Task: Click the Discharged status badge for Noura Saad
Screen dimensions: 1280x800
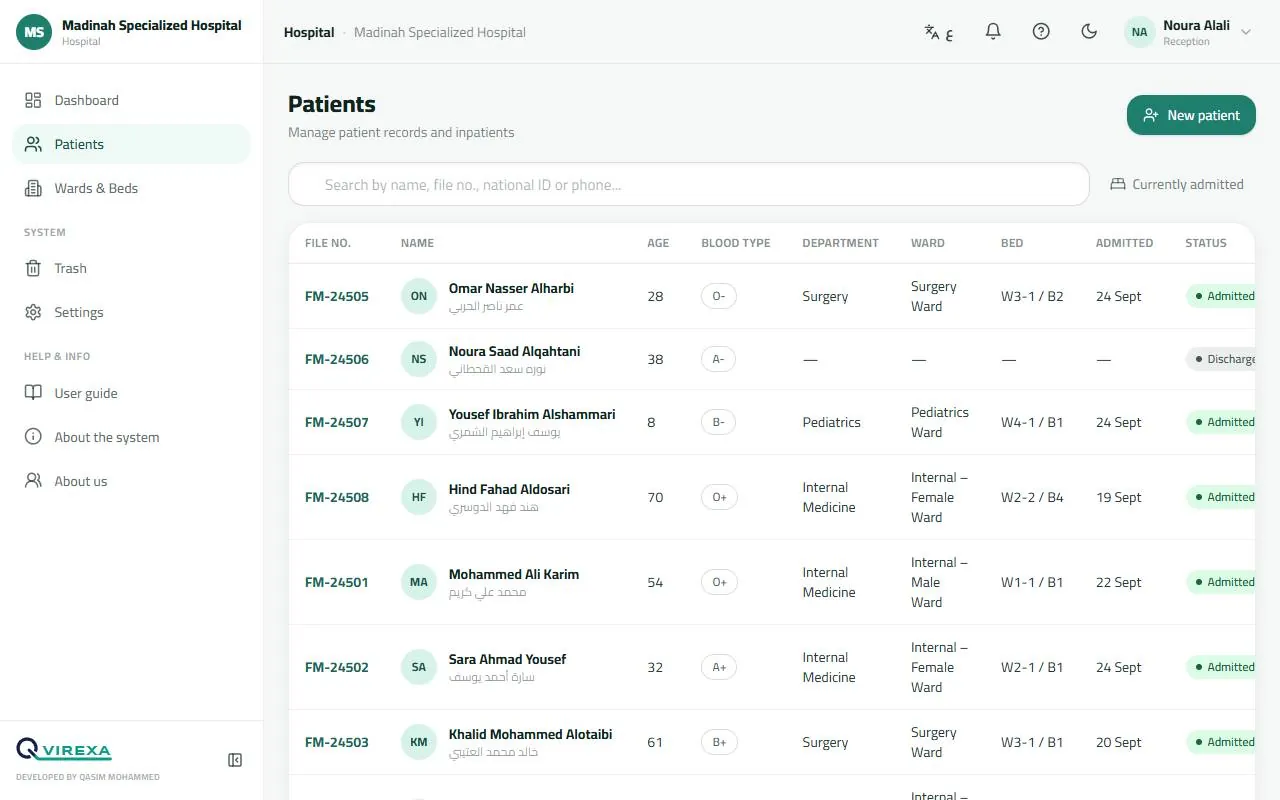Action: coord(1221,359)
